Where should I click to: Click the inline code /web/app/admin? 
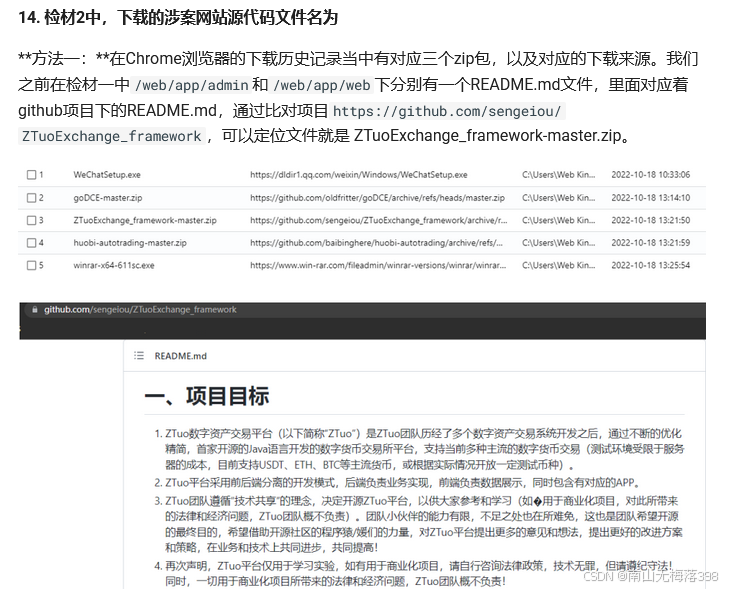[191, 85]
